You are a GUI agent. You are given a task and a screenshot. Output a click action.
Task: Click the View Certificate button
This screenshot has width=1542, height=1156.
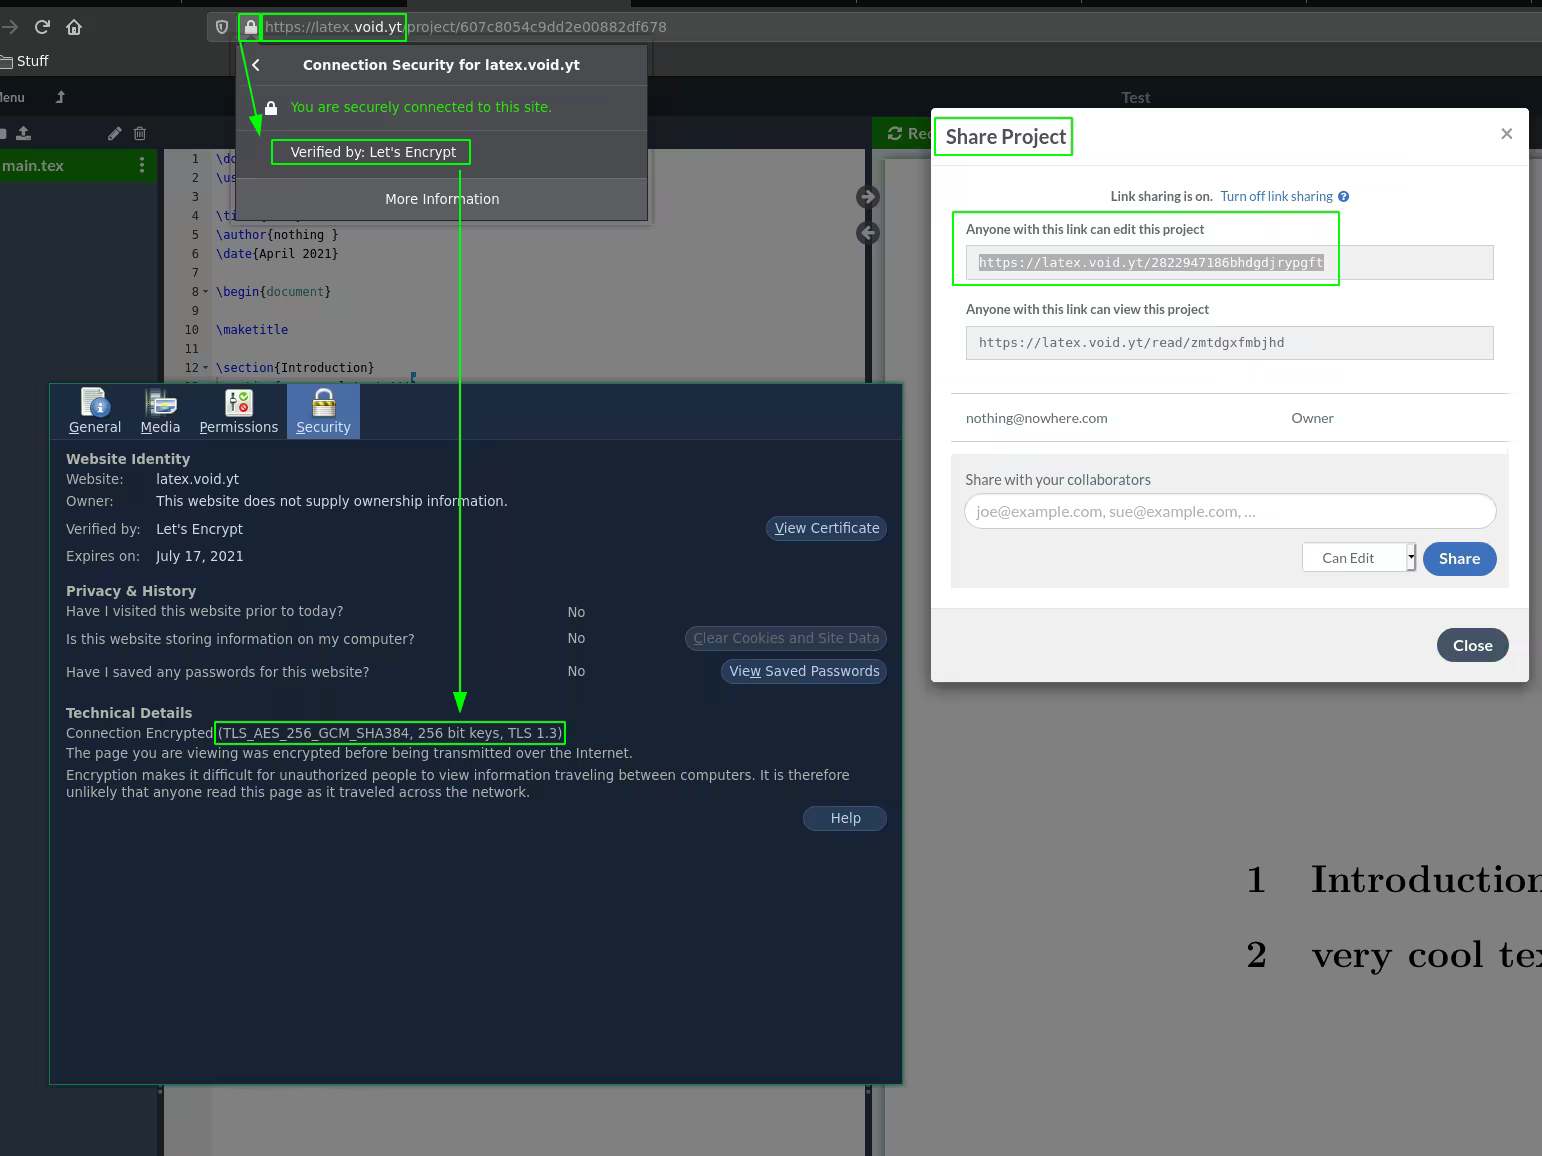pos(827,528)
